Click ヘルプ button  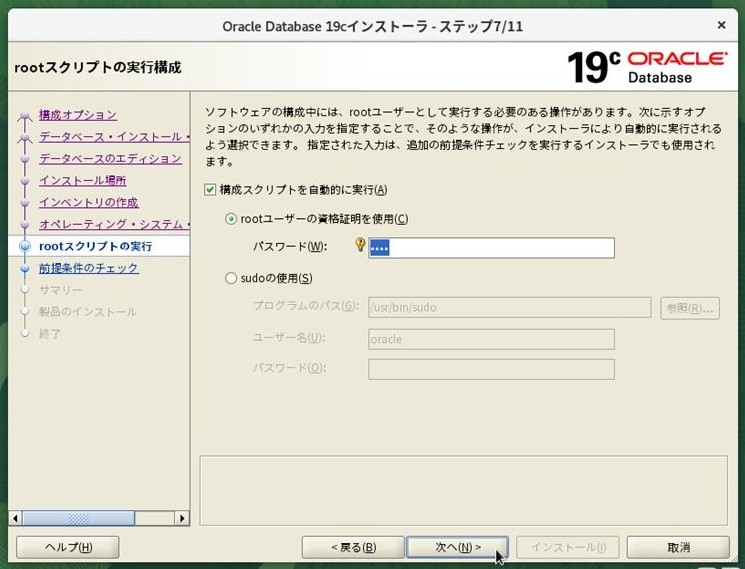pyautogui.click(x=68, y=547)
